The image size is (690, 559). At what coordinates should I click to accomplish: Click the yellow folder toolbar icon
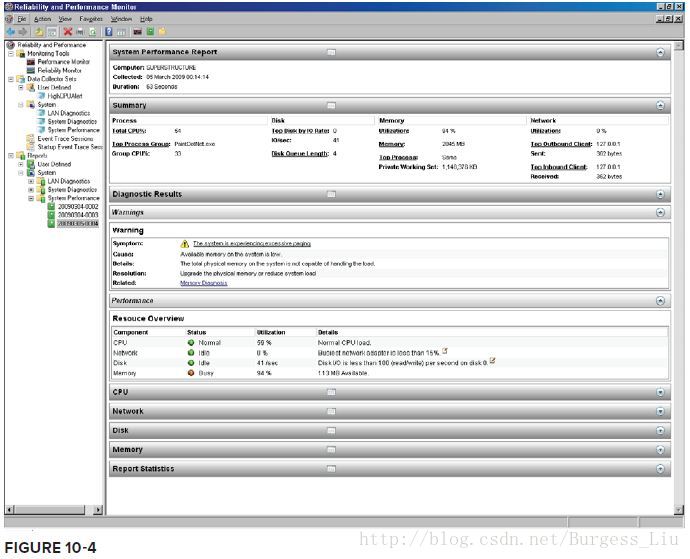162,32
